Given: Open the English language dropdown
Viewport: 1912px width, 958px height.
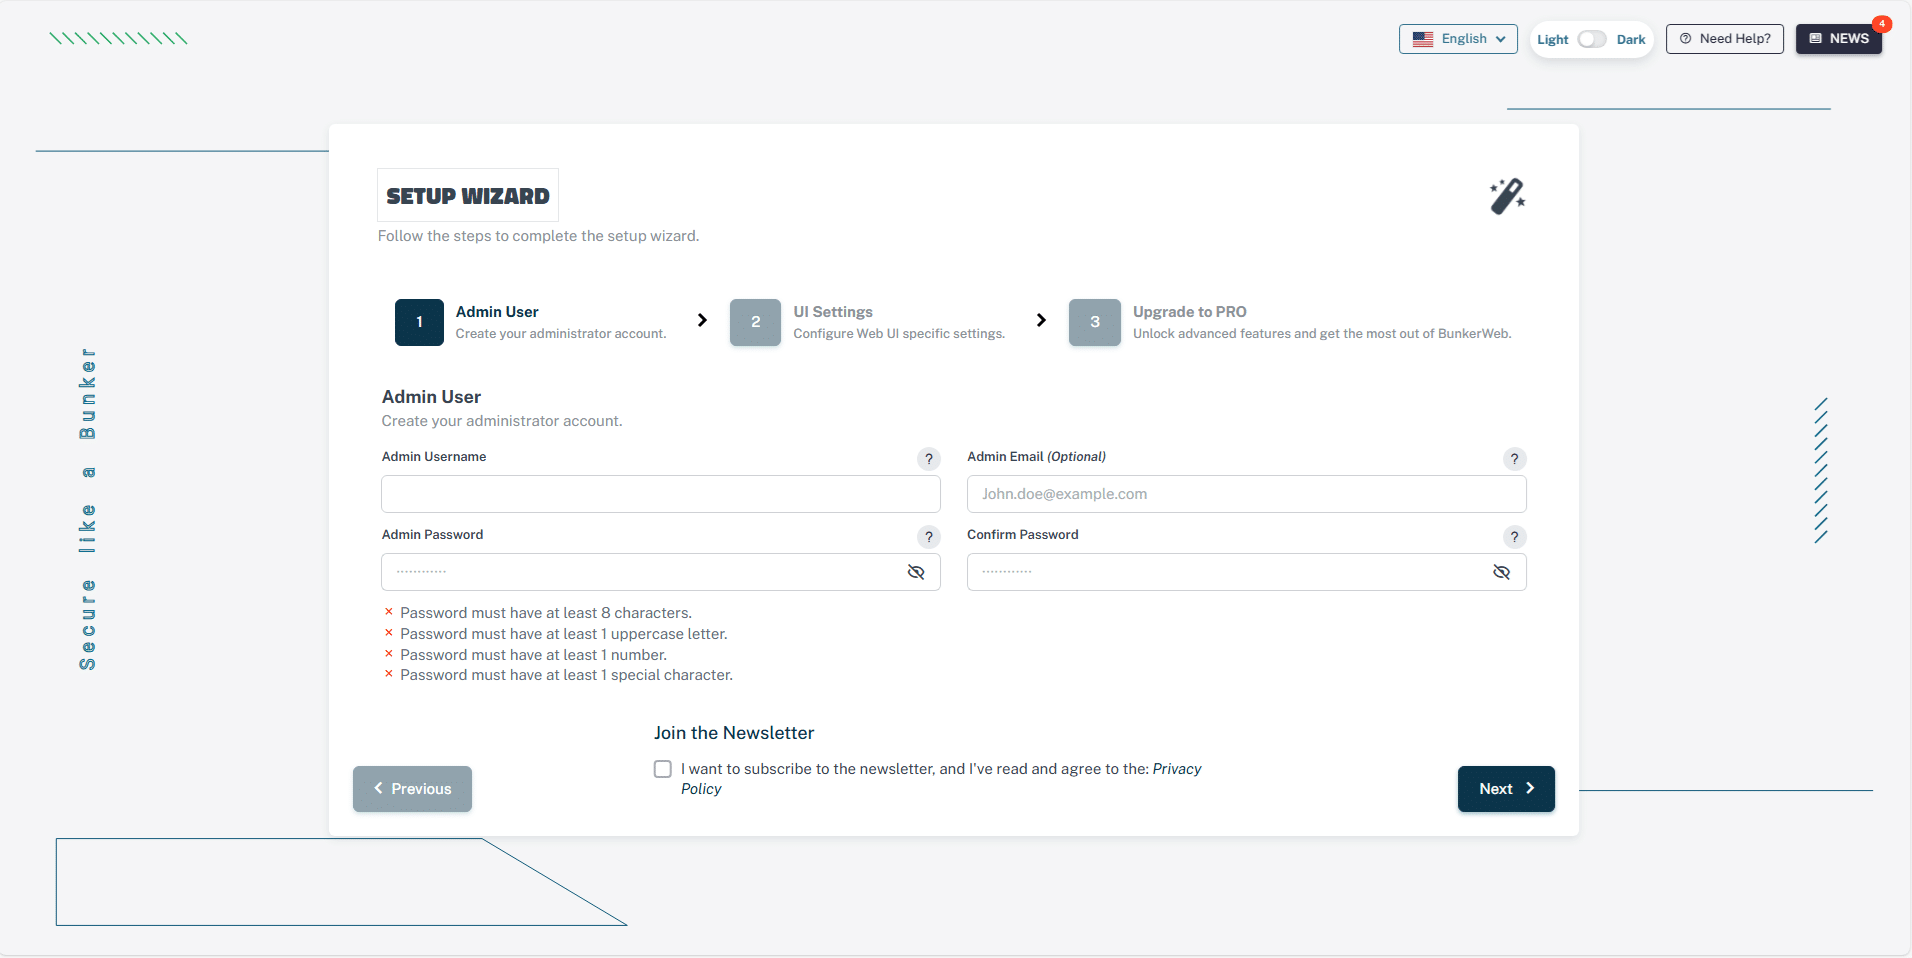Looking at the screenshot, I should [1458, 39].
